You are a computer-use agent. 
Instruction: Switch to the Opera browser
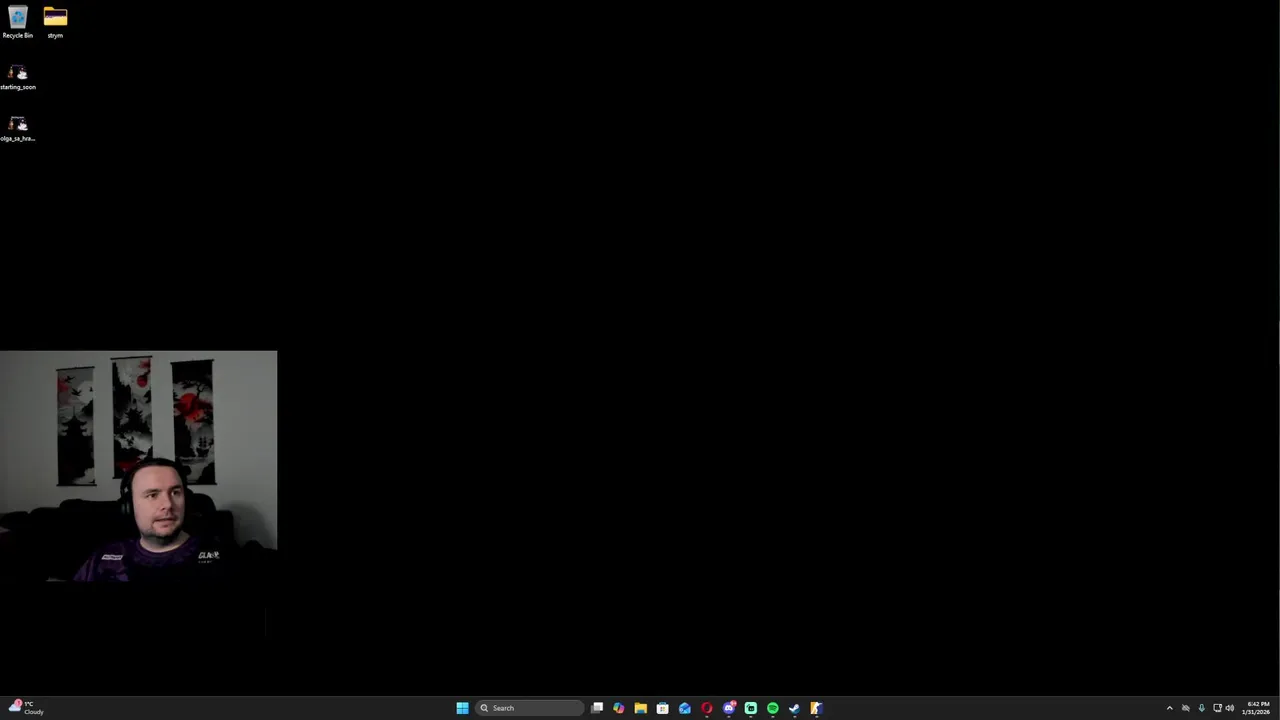tap(707, 708)
